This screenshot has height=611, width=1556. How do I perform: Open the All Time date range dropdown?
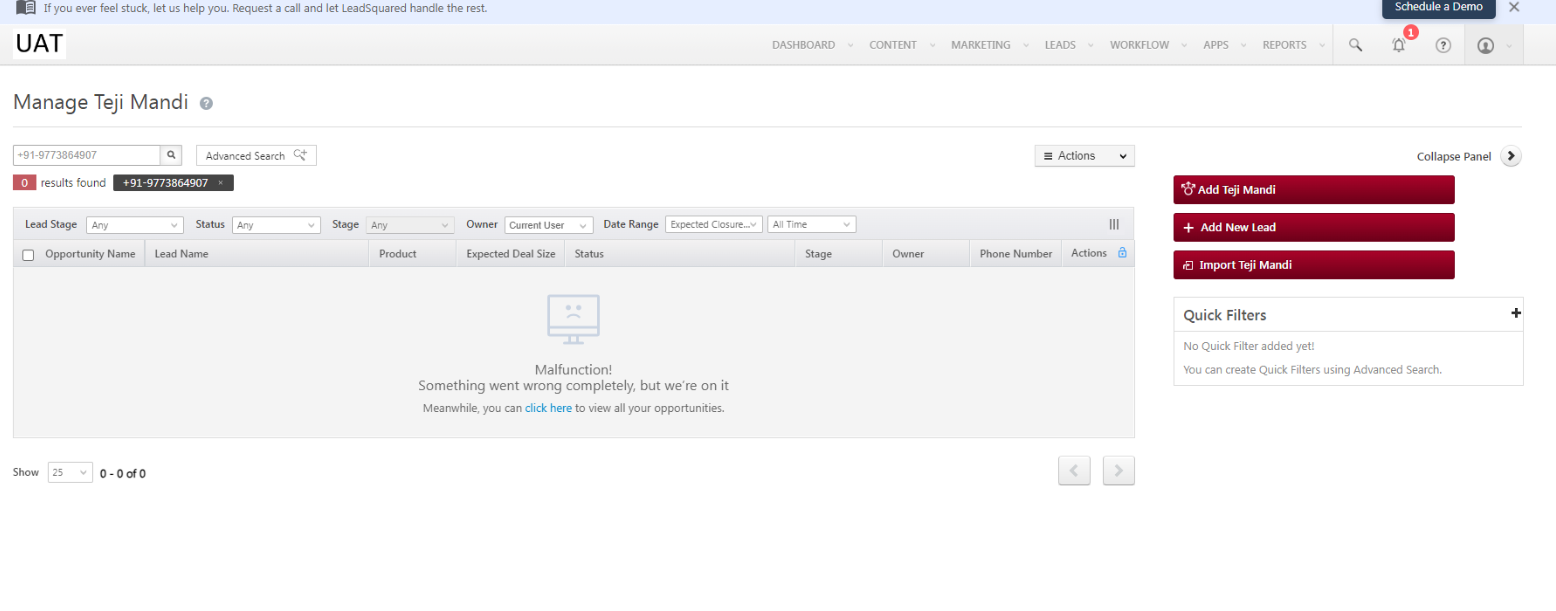tap(812, 225)
